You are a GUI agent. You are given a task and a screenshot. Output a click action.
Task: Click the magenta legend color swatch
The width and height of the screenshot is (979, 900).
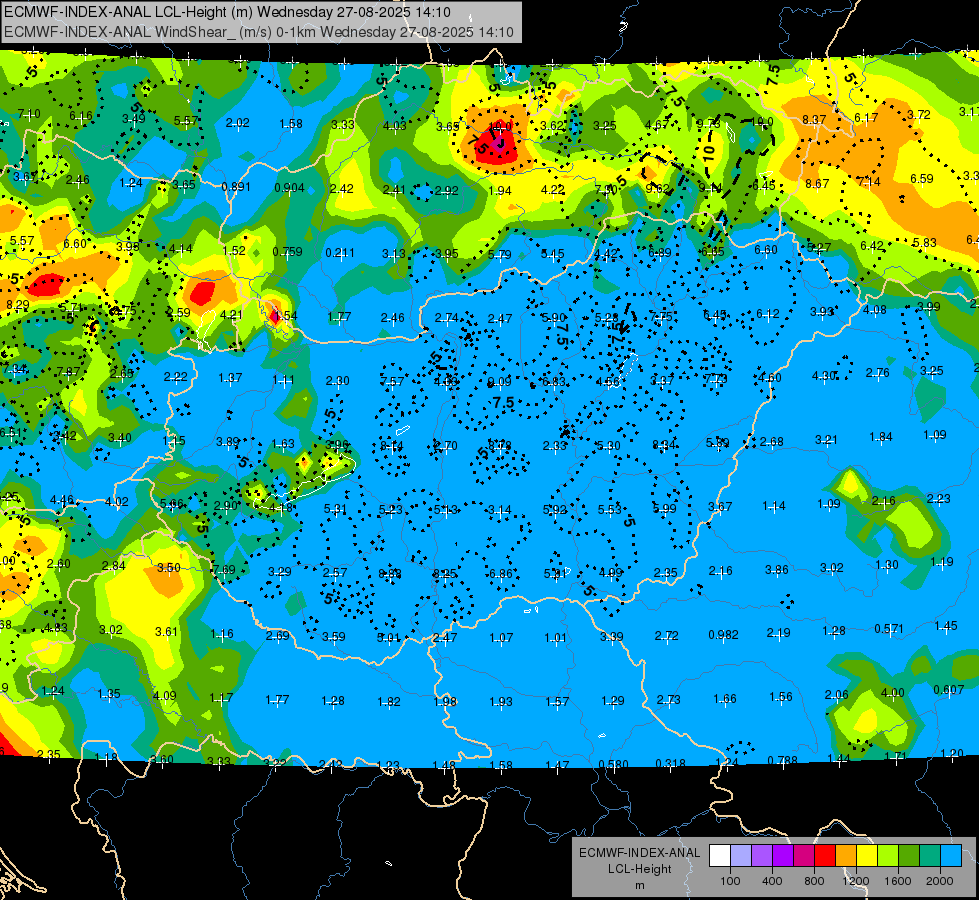pyautogui.click(x=804, y=856)
